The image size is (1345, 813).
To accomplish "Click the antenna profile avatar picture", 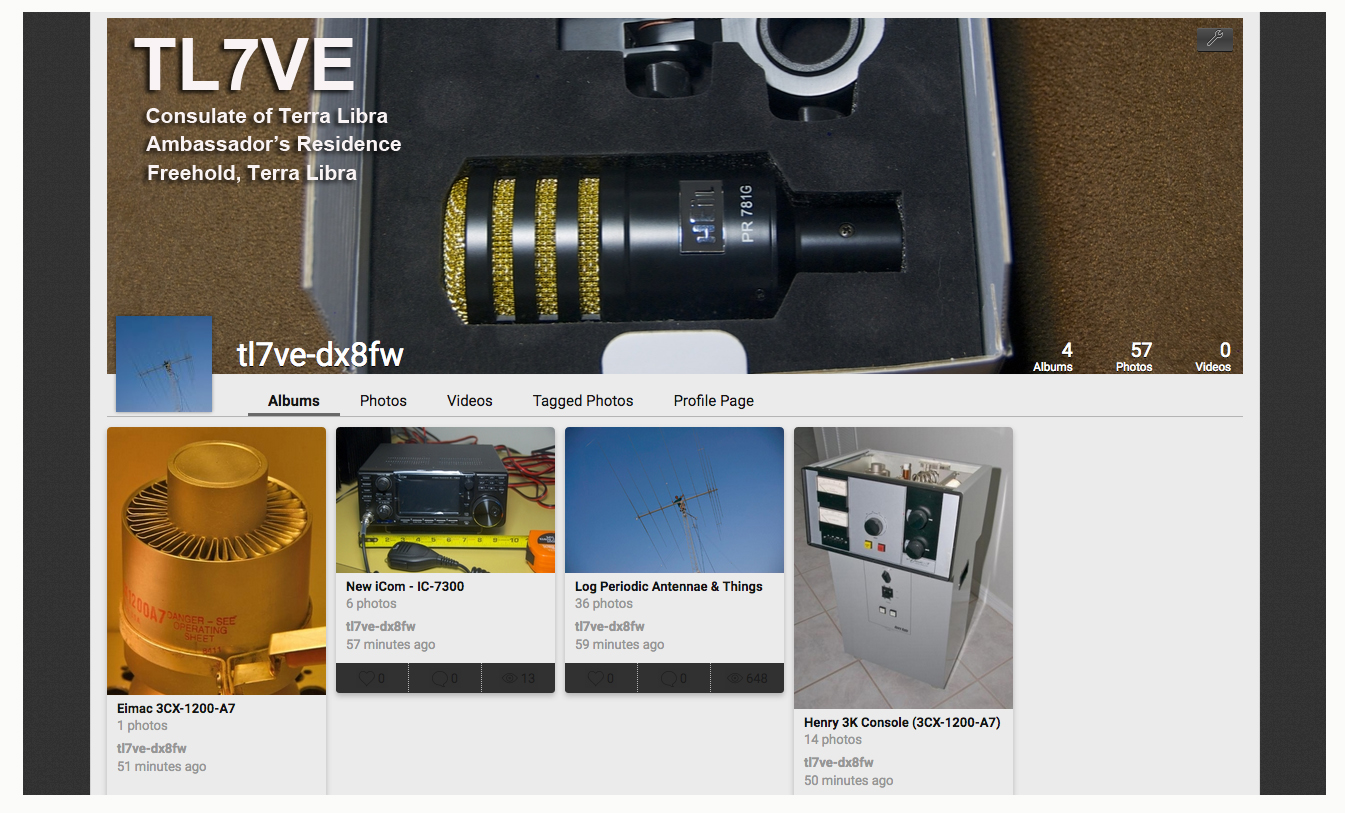I will pos(164,364).
